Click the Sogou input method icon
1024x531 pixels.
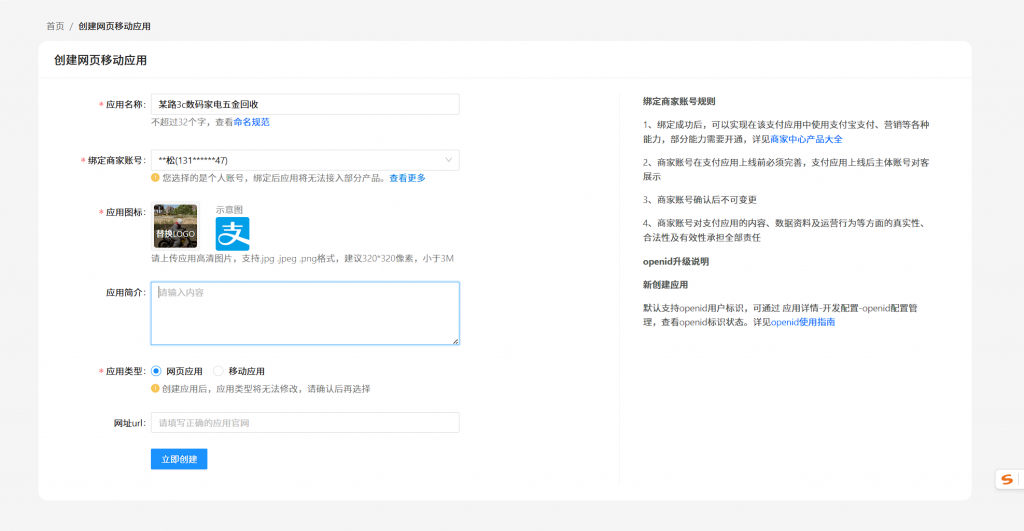point(1006,480)
